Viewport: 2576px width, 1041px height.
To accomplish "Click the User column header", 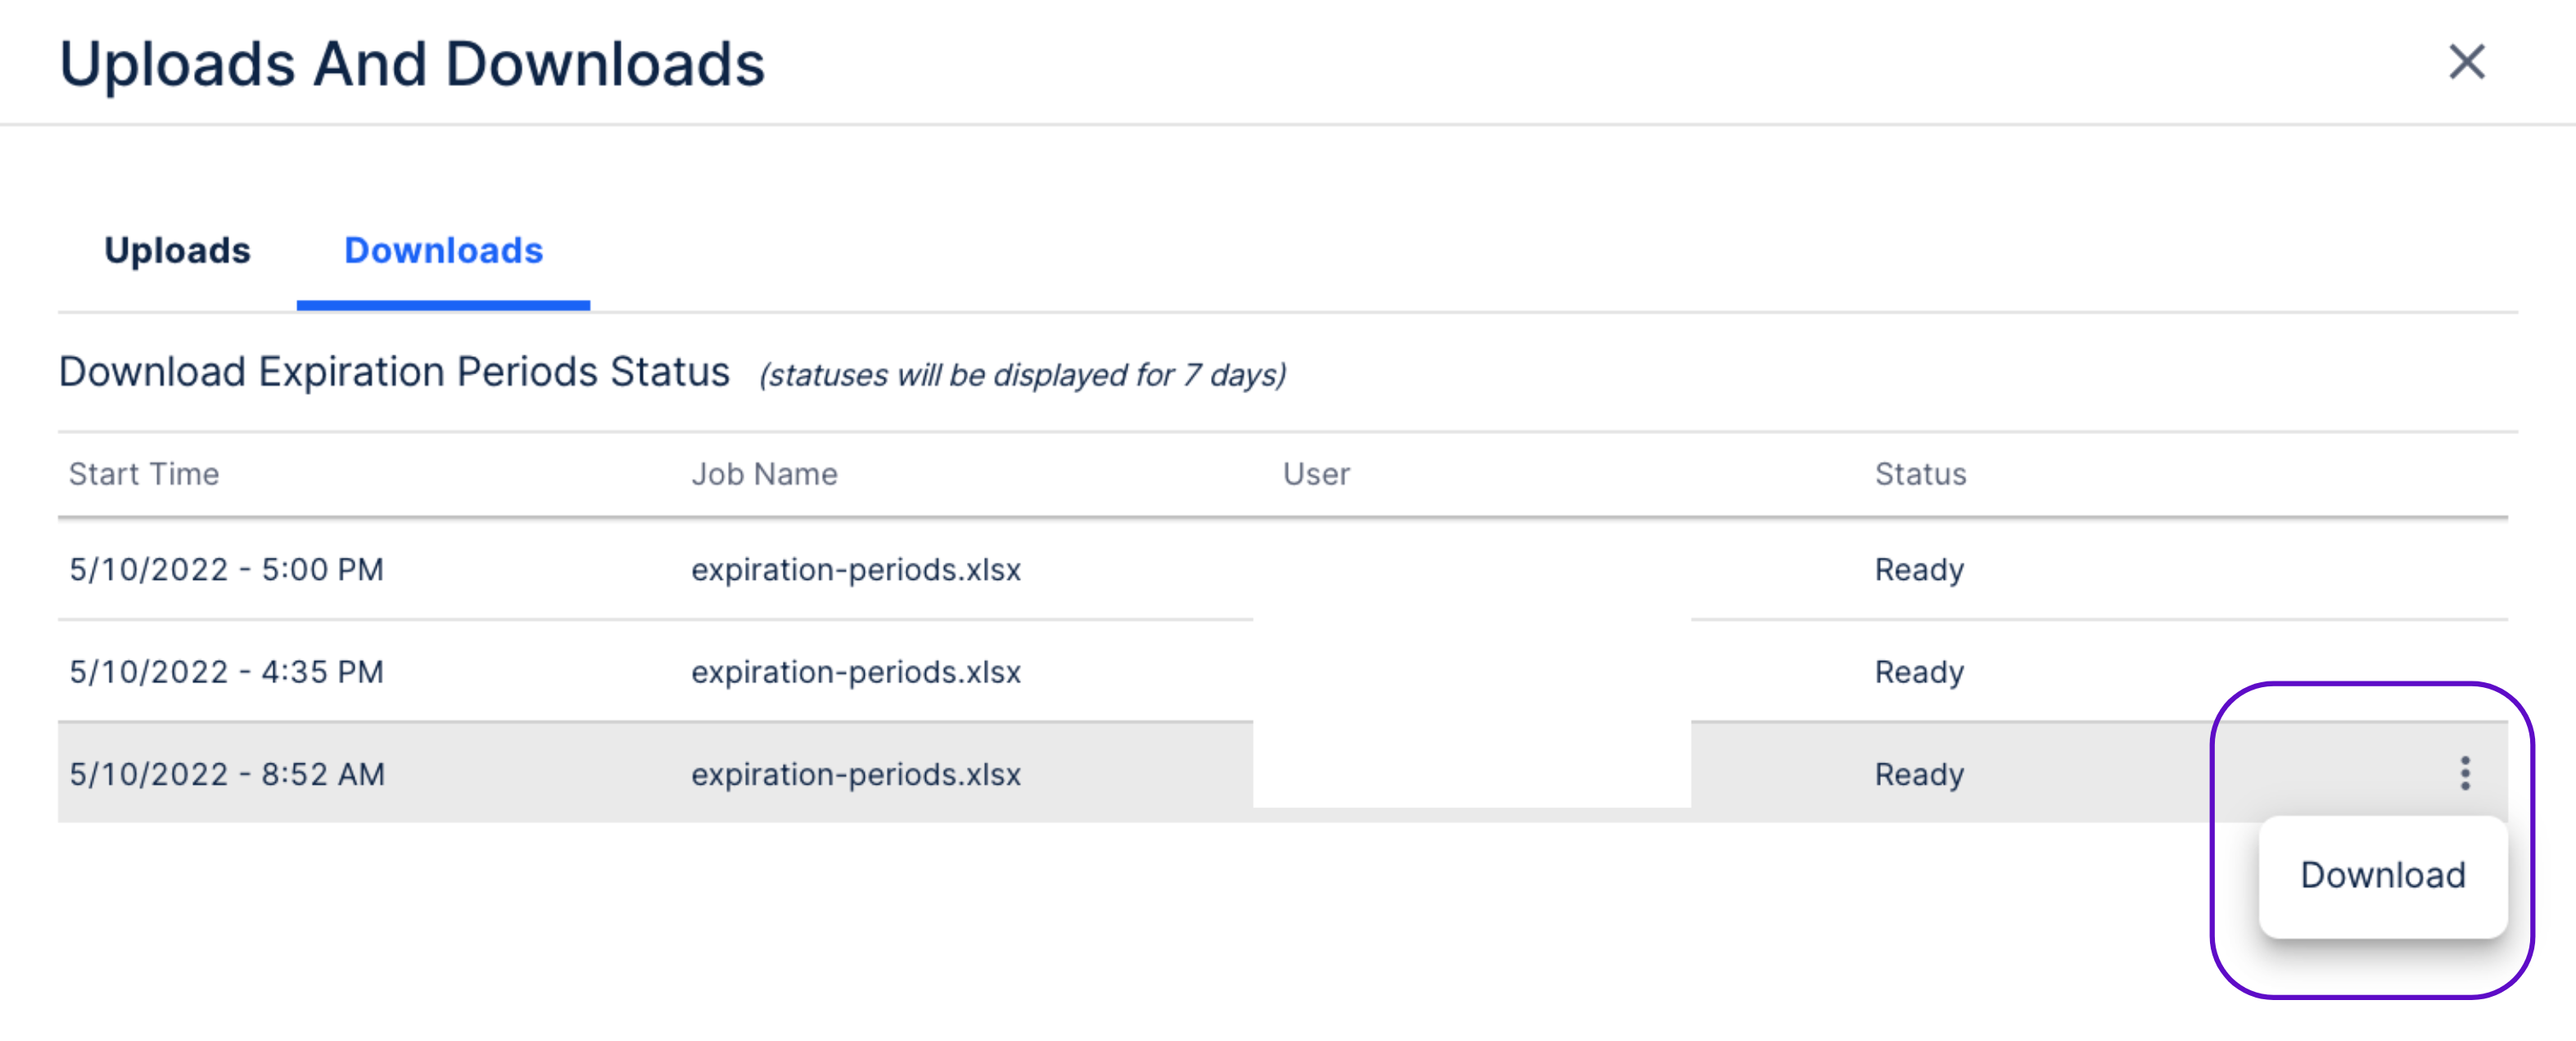I will pyautogui.click(x=1316, y=474).
